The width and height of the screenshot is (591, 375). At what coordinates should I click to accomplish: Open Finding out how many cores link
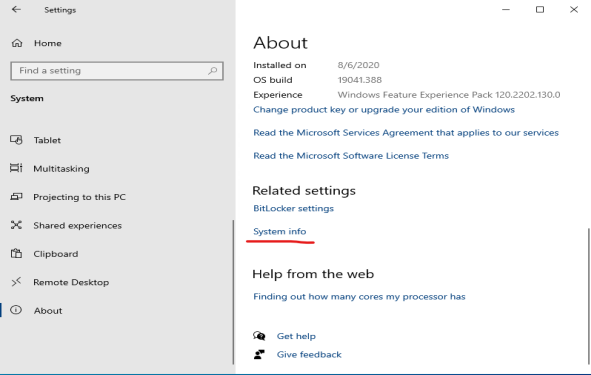coord(359,297)
